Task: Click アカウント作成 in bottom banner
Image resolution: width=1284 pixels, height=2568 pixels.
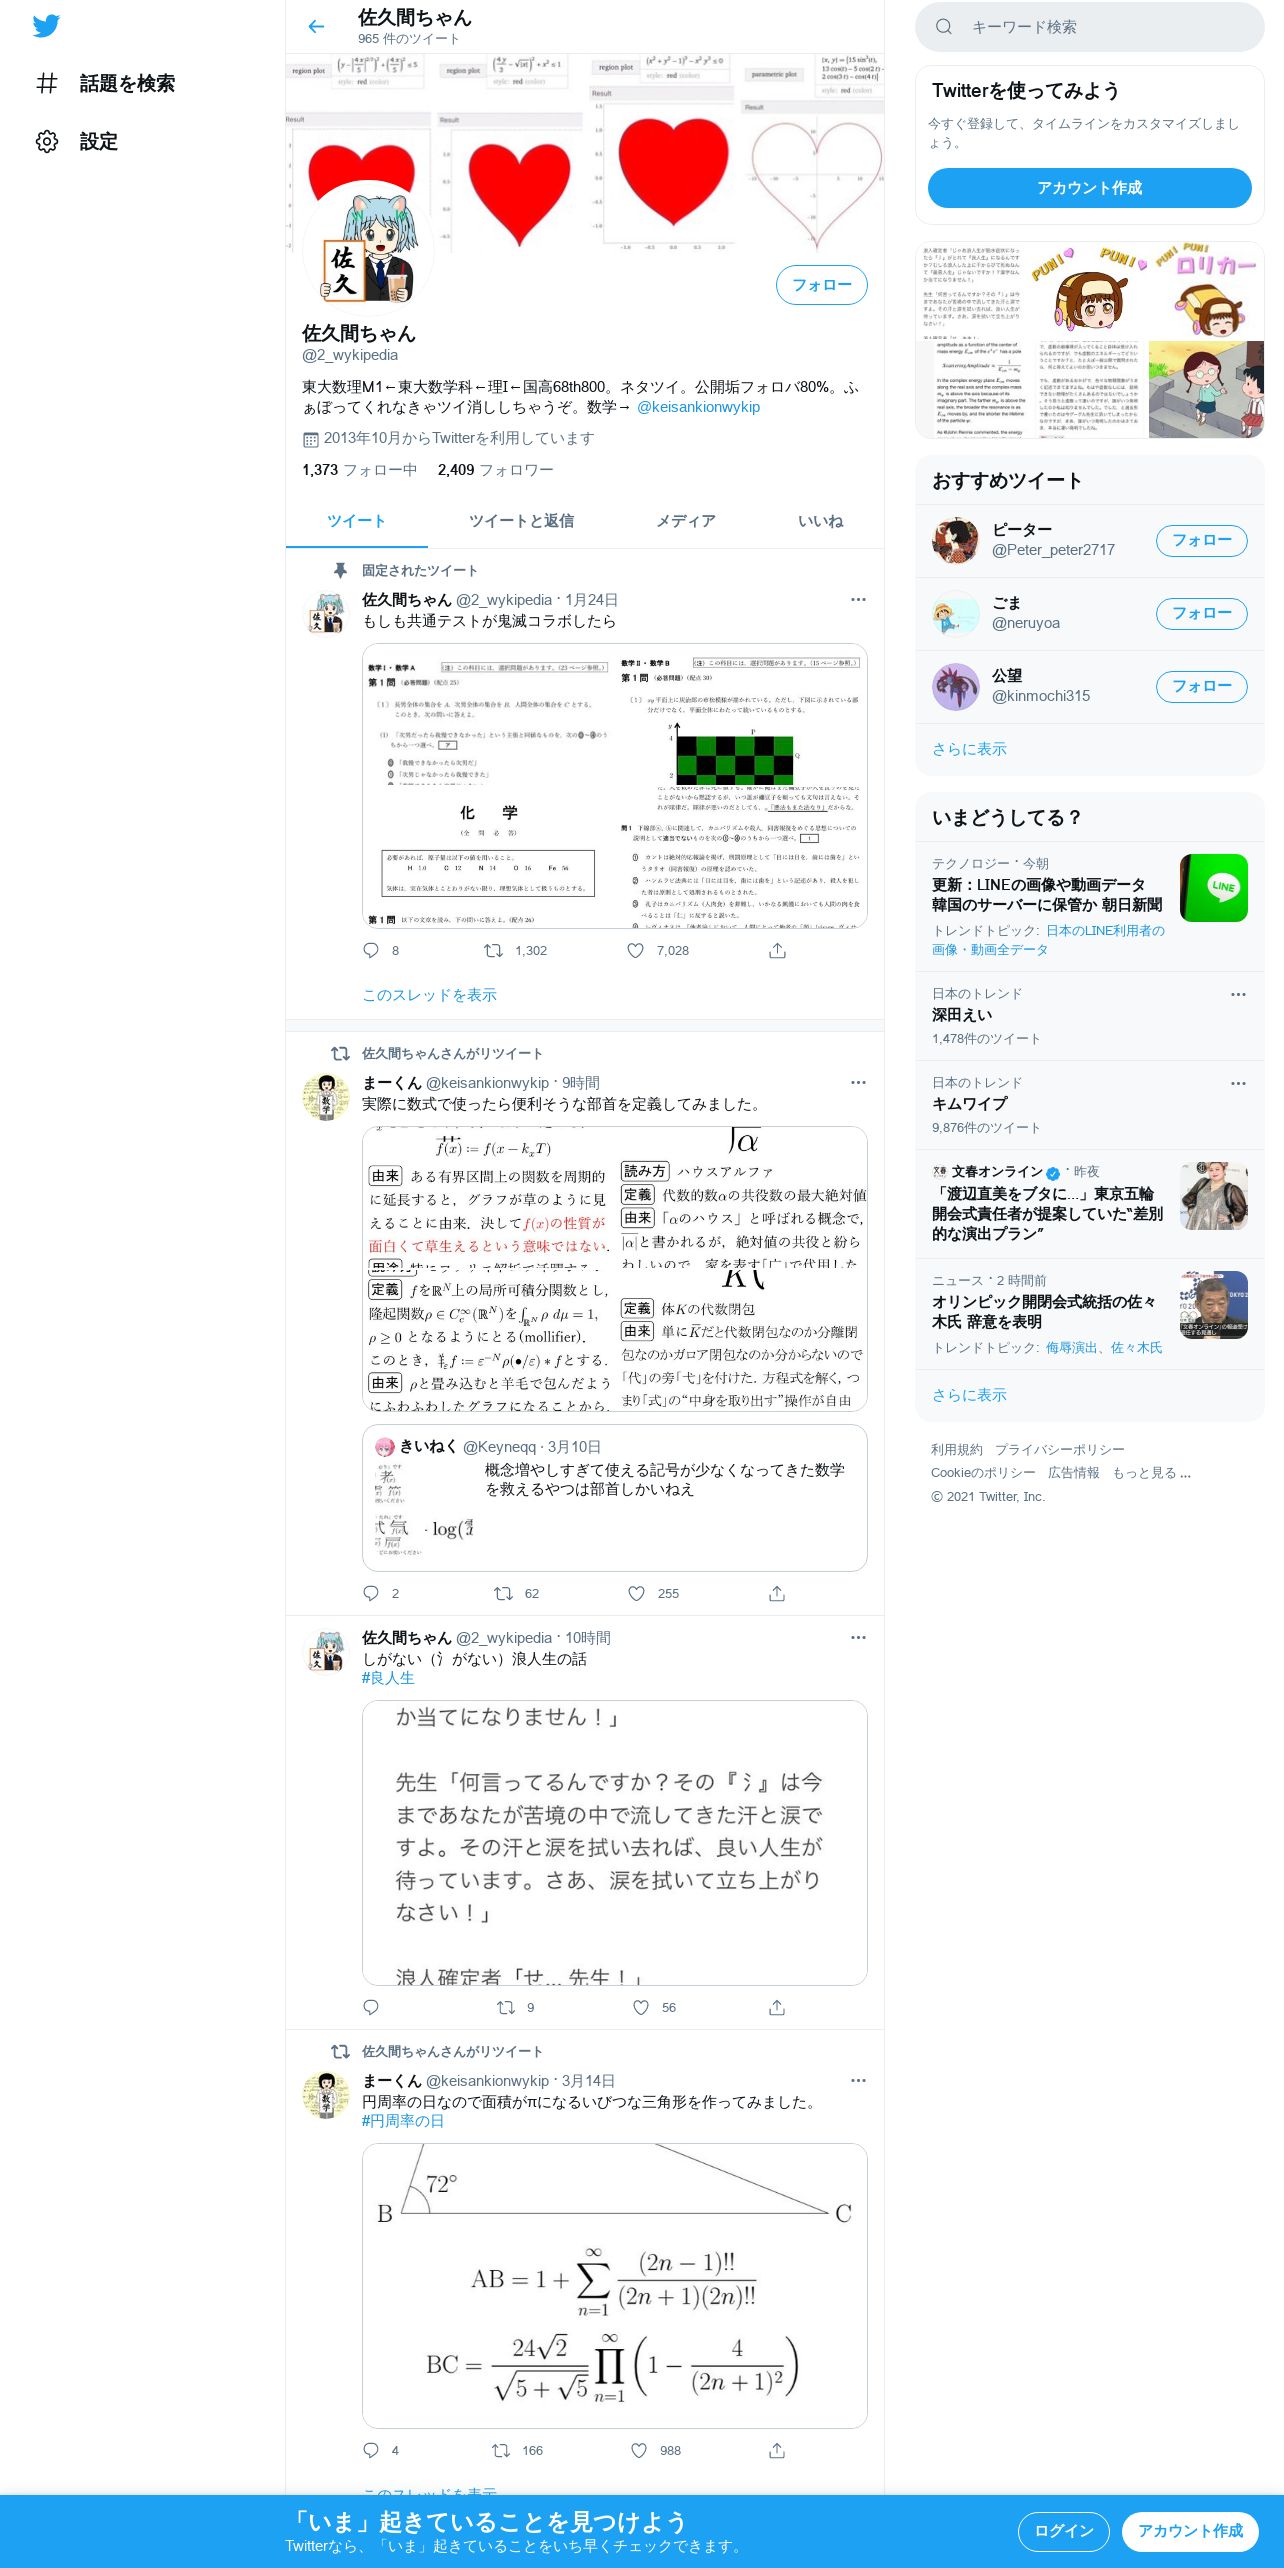Action: [1190, 2531]
